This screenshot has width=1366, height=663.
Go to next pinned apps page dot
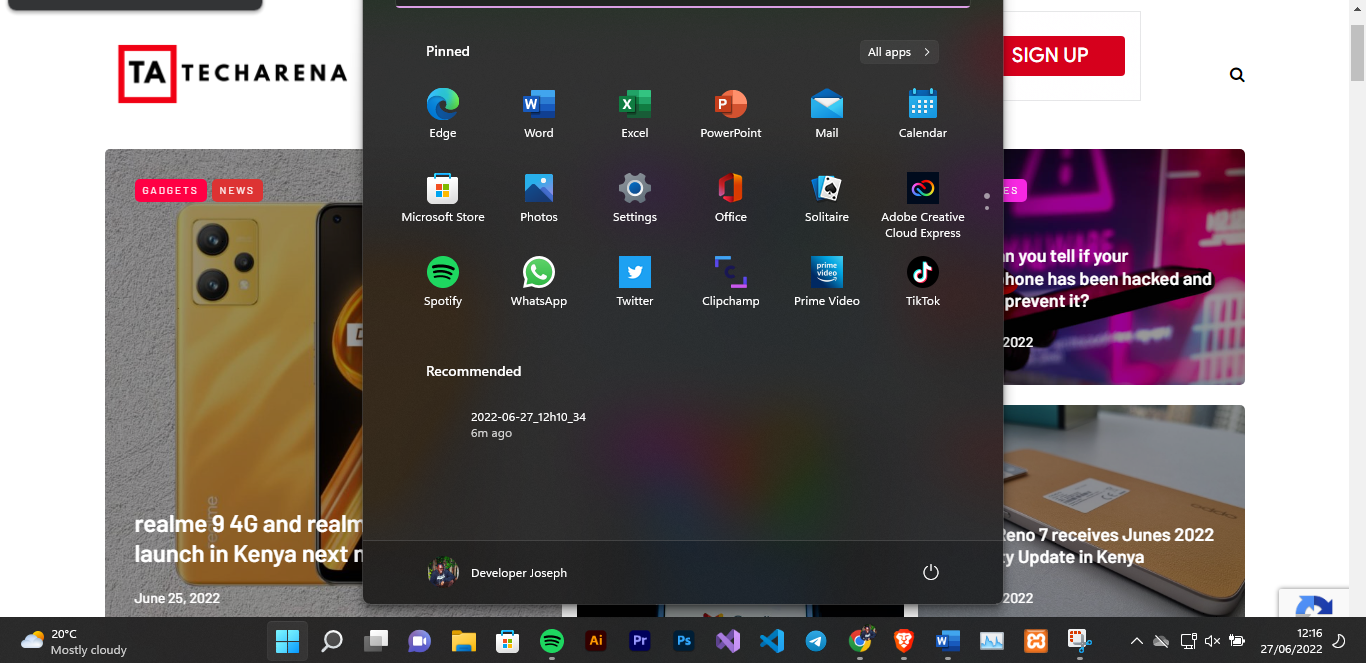click(986, 207)
